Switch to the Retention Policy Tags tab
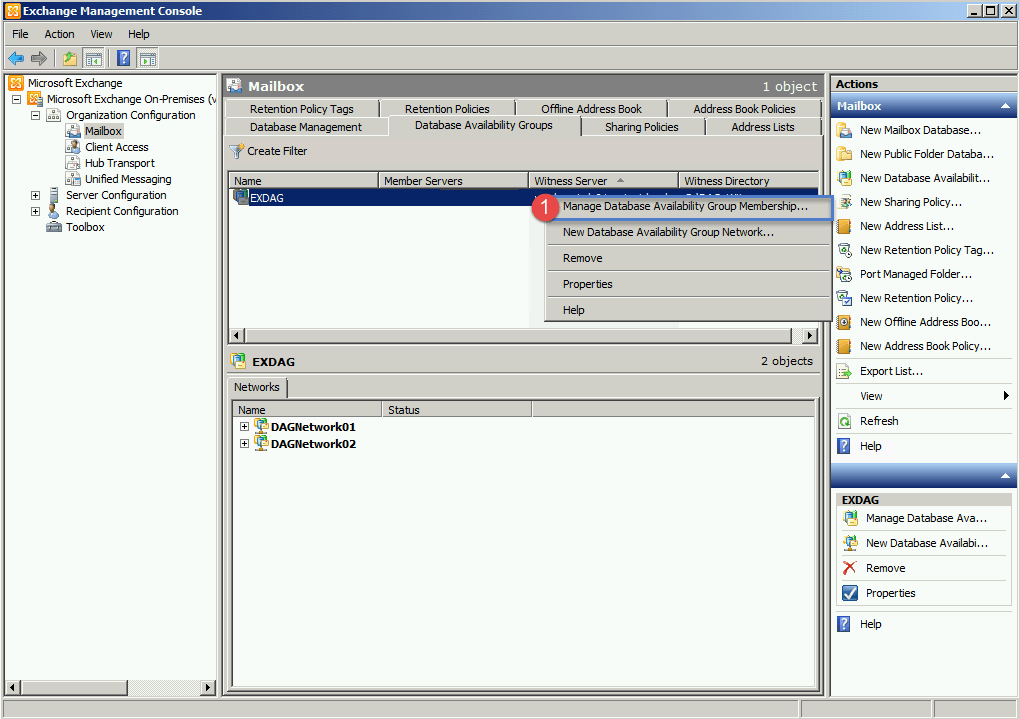The image size is (1020, 719). coord(302,109)
